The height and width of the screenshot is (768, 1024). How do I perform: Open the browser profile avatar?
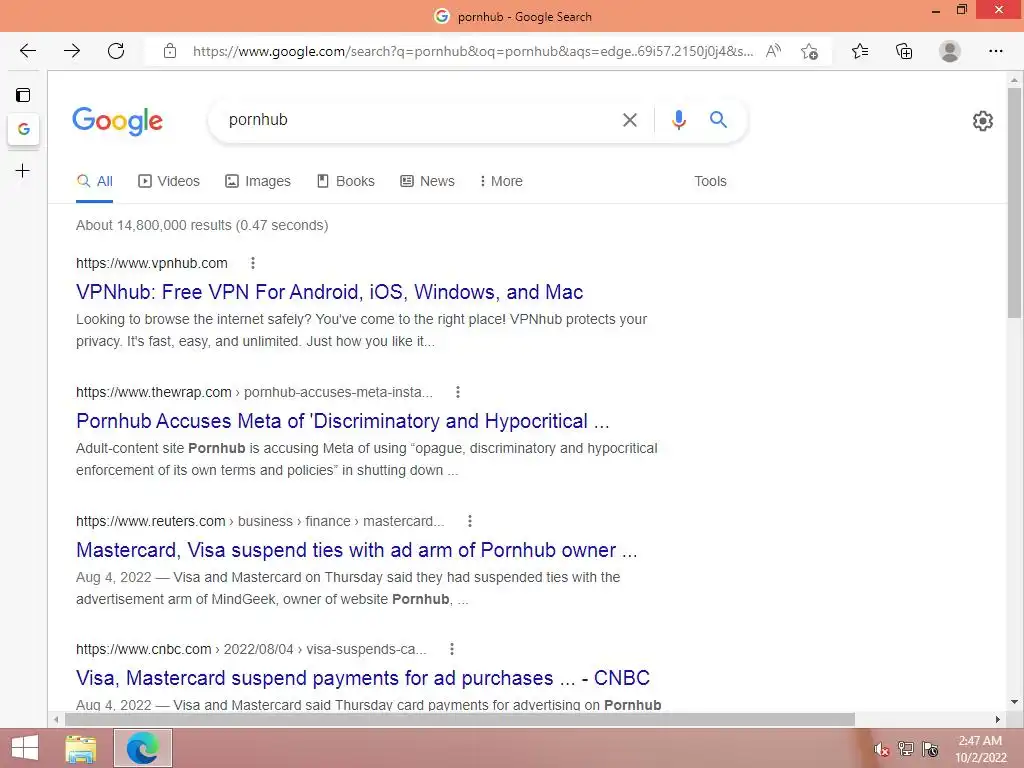click(950, 51)
